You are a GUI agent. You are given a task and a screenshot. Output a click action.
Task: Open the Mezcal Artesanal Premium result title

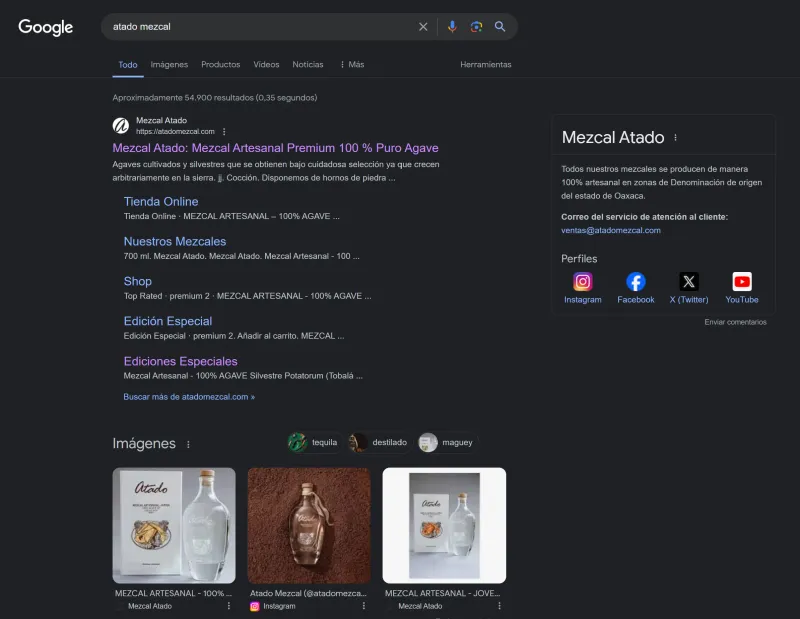[x=276, y=148]
